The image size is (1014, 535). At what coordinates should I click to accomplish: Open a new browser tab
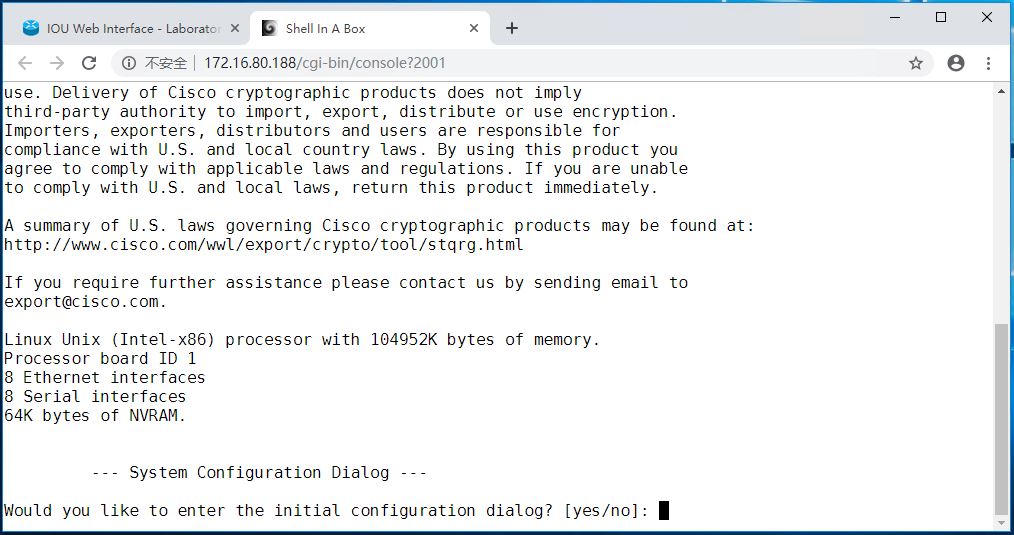point(512,28)
